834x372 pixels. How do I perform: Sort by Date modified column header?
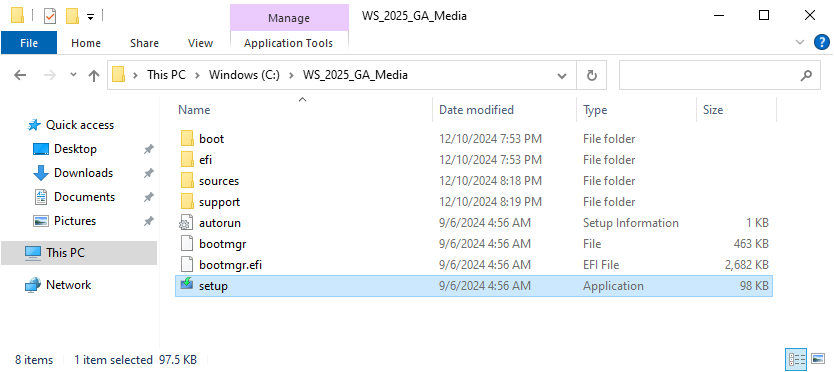point(476,110)
